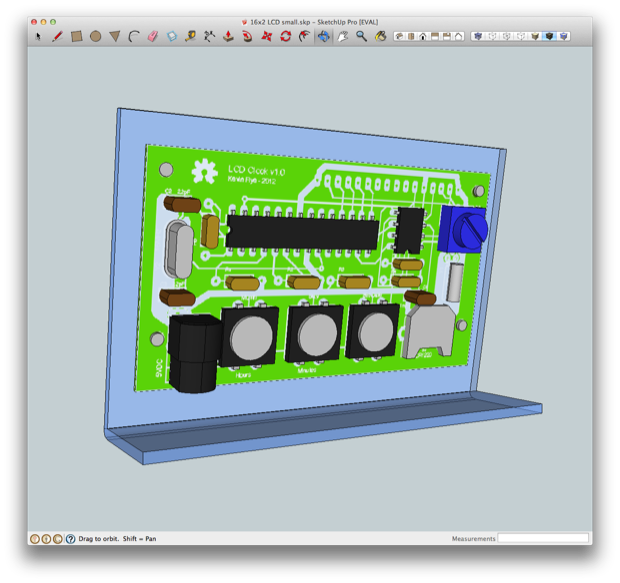Activate the red Rotate tool

(x=285, y=37)
